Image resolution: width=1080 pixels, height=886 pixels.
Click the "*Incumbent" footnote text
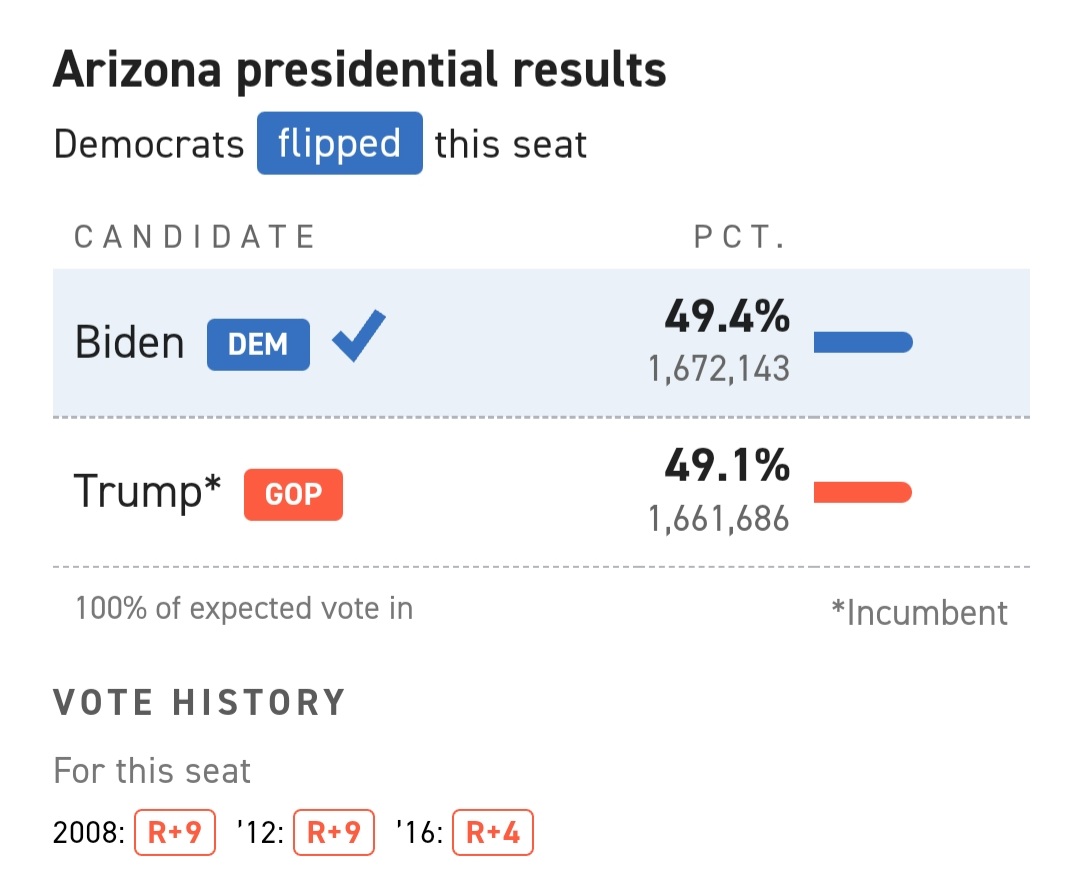coord(919,612)
